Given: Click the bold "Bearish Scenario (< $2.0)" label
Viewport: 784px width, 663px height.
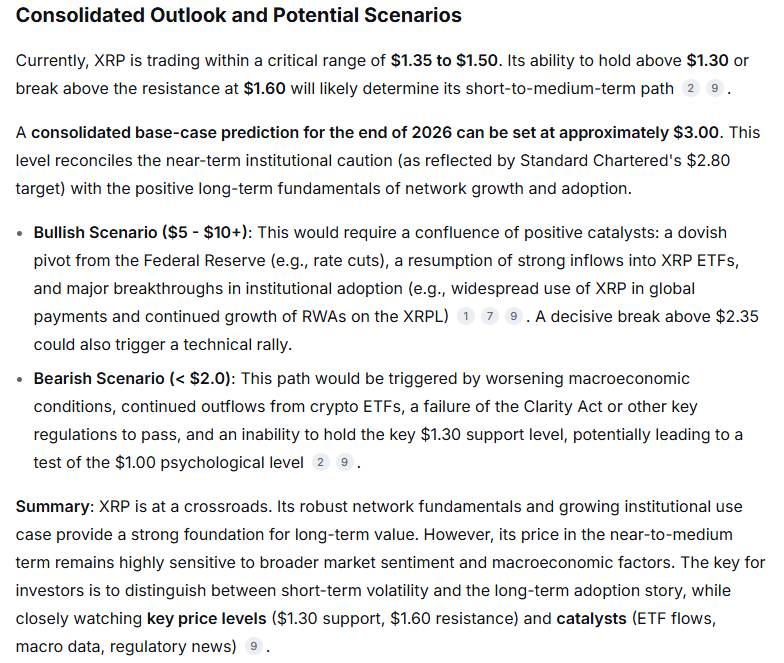Looking at the screenshot, I should 134,379.
